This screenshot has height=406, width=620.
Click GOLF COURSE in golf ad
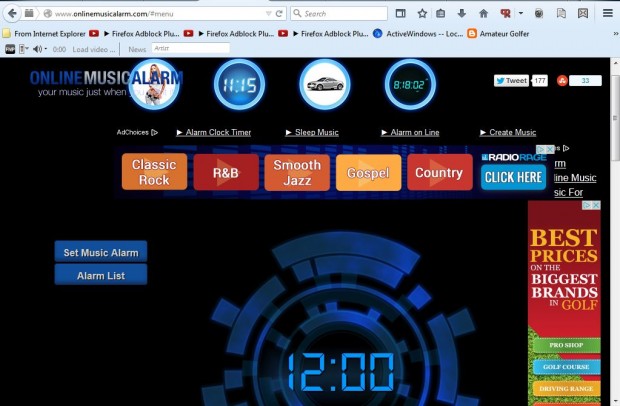pyautogui.click(x=566, y=367)
